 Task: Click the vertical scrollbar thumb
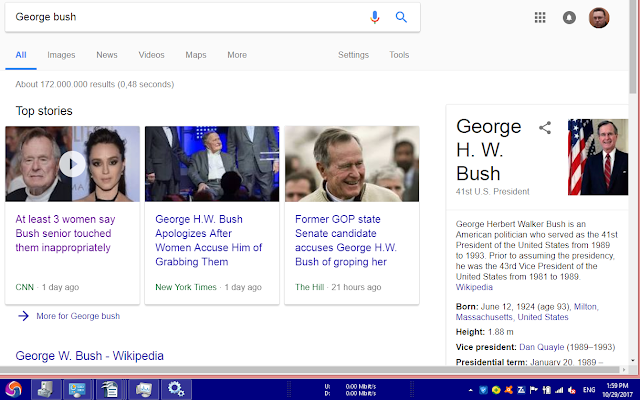tap(633, 47)
